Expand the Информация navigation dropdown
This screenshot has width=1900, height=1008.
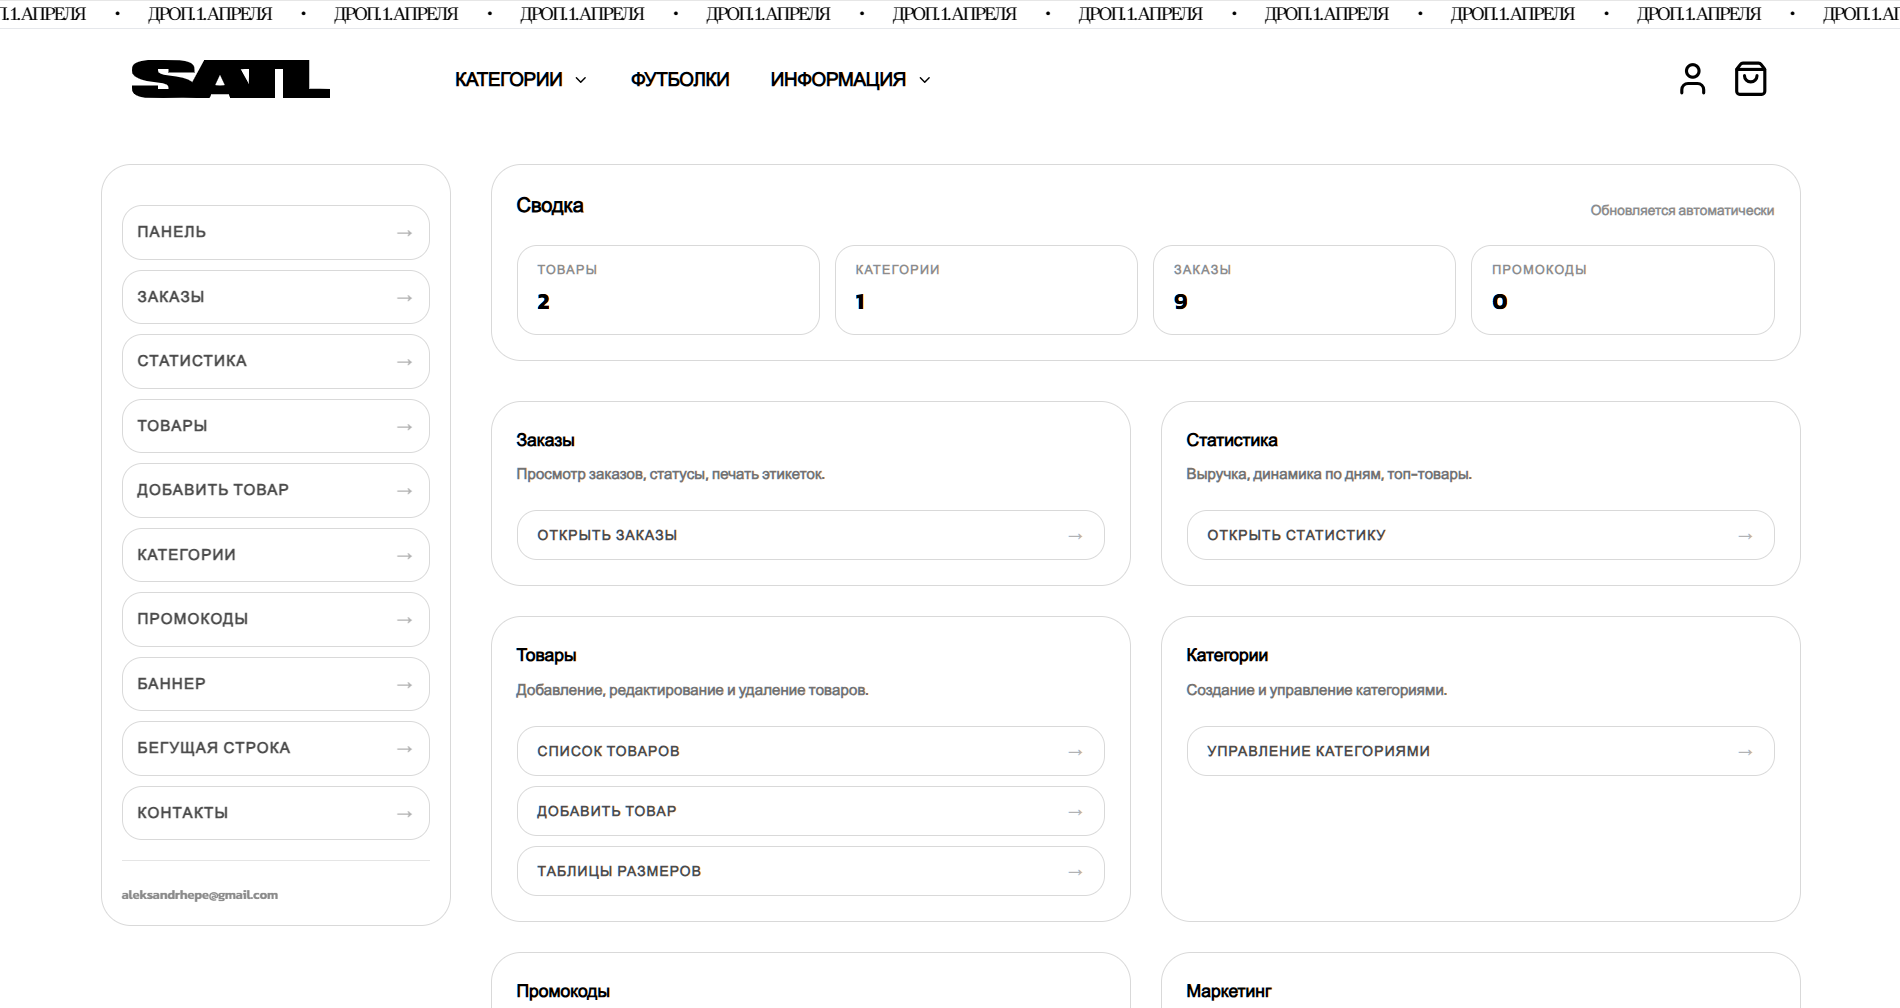click(x=850, y=79)
